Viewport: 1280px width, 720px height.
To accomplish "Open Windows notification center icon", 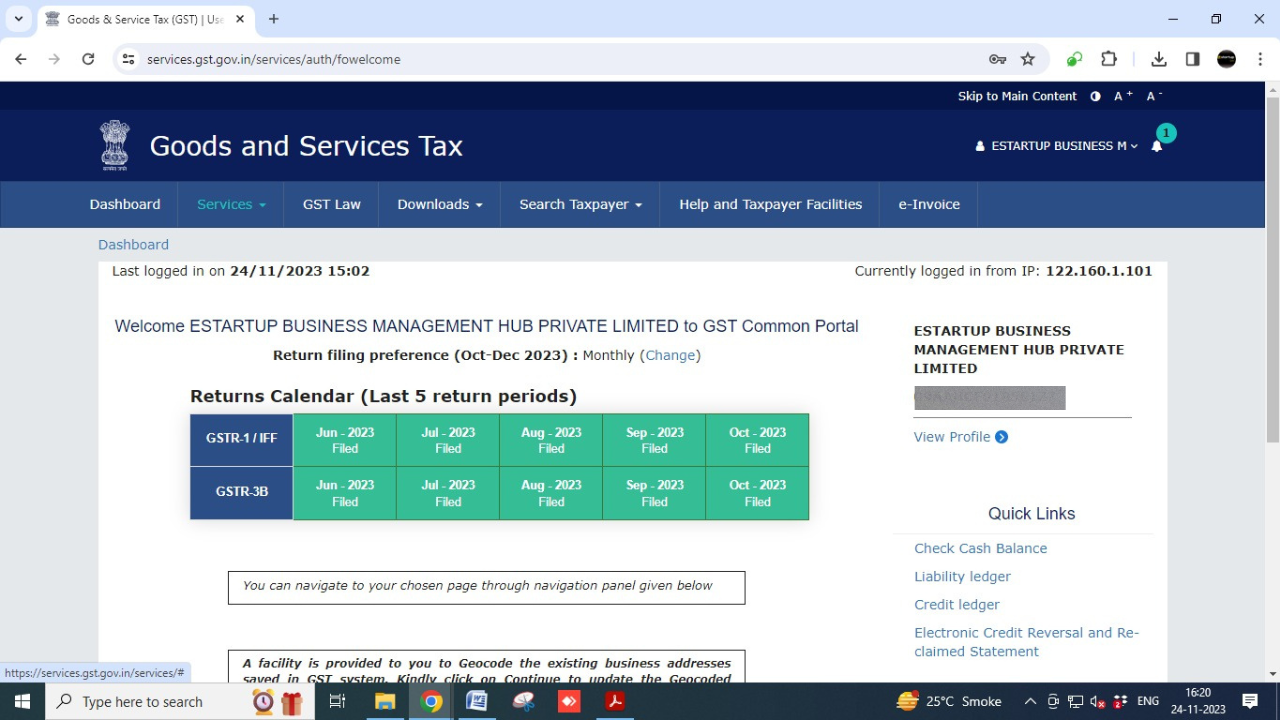I will tap(1250, 701).
